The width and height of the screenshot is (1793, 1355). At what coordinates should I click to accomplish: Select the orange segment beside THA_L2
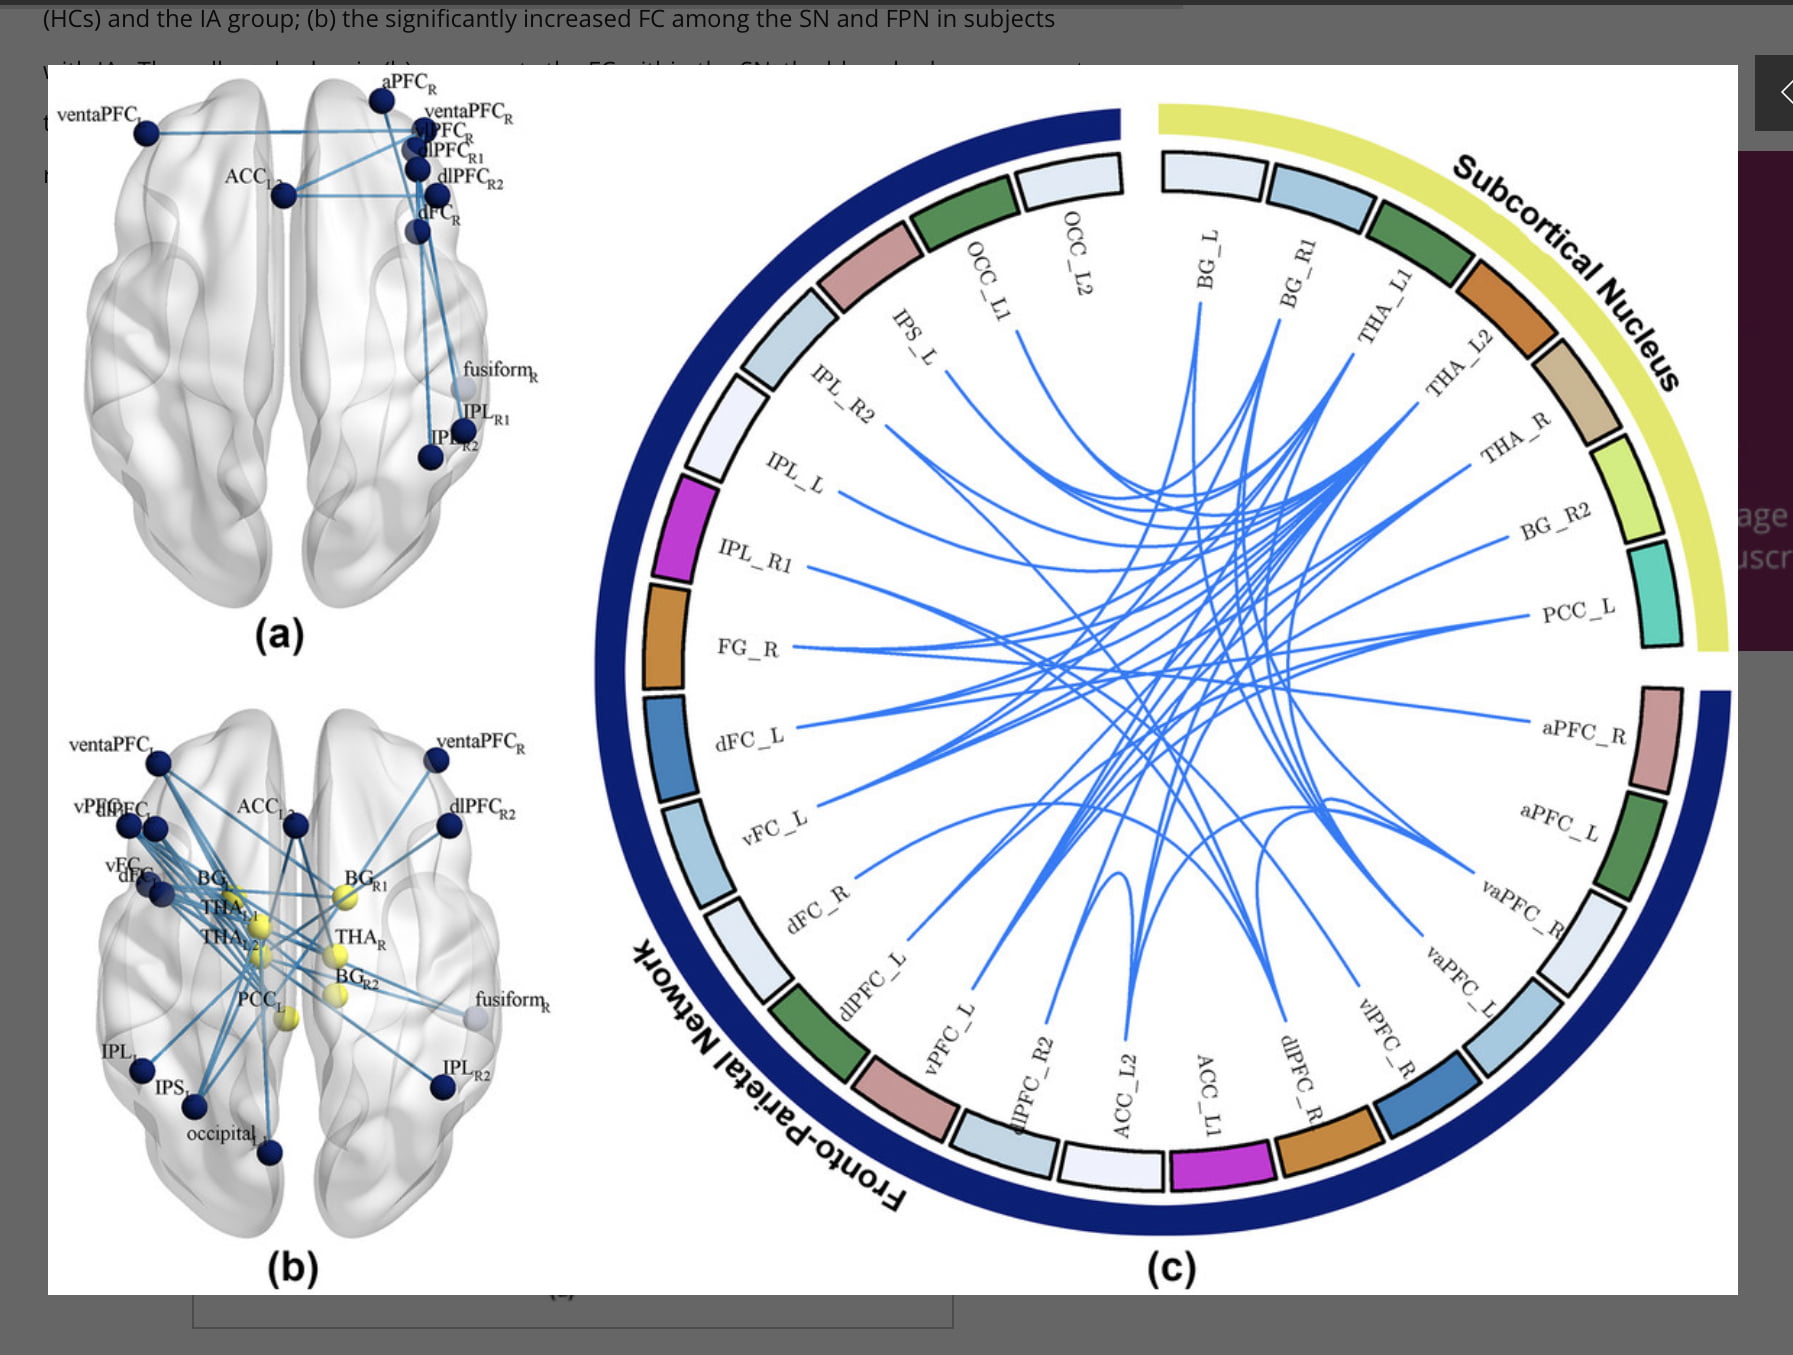pyautogui.click(x=1506, y=308)
